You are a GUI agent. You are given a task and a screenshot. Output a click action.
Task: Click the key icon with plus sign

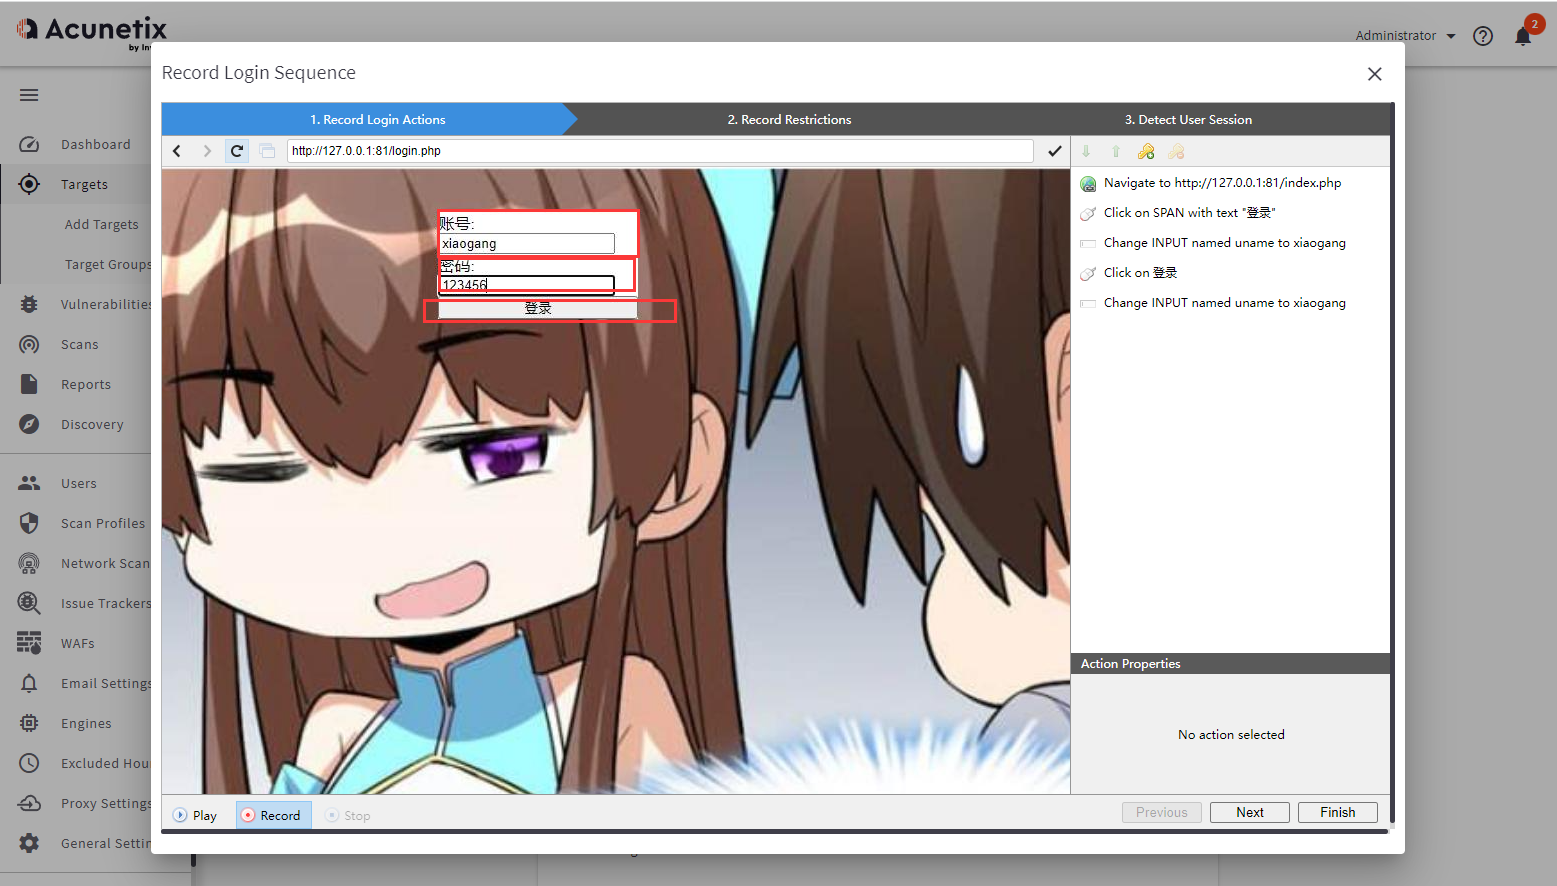point(1146,152)
